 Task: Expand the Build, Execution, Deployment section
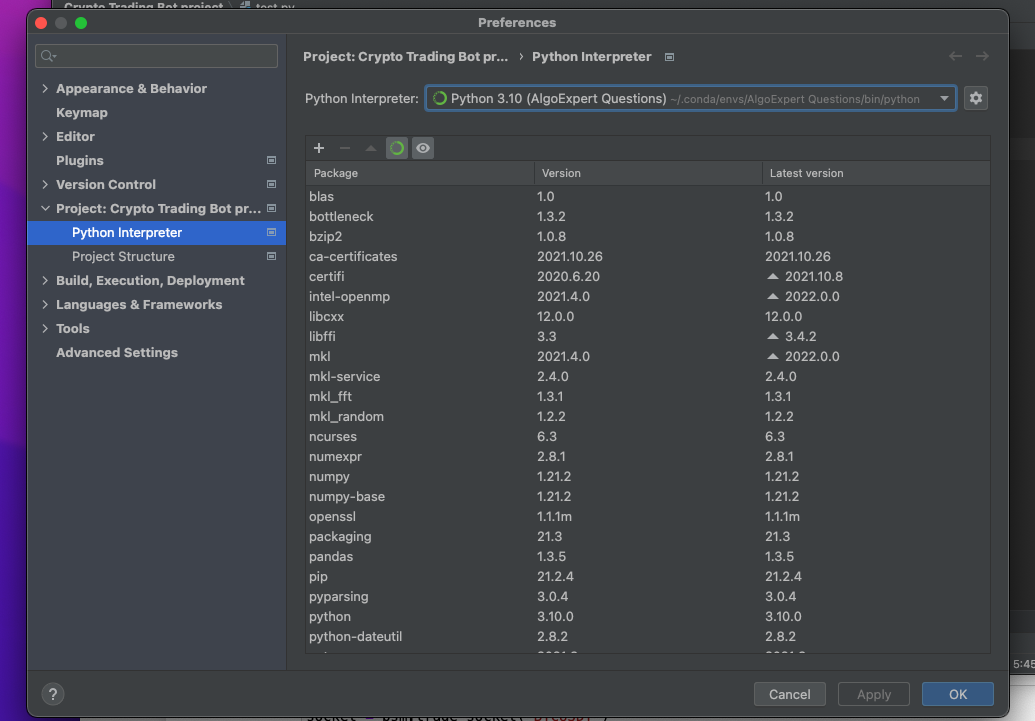pos(45,281)
